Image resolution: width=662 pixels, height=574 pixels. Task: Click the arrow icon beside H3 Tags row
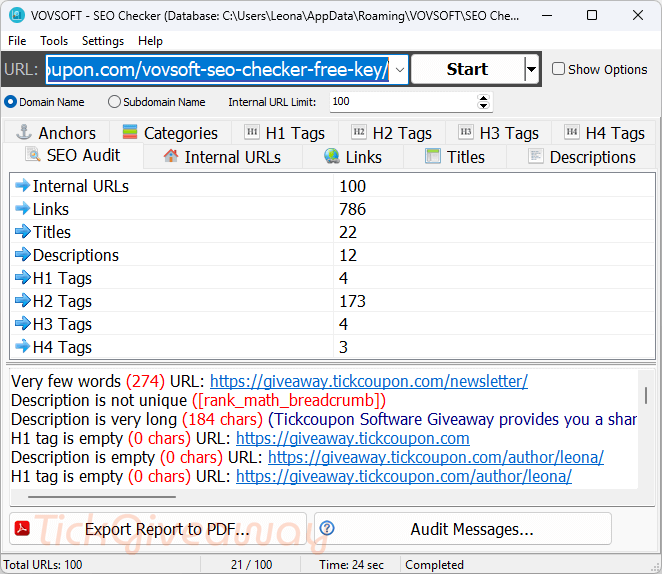(22, 323)
